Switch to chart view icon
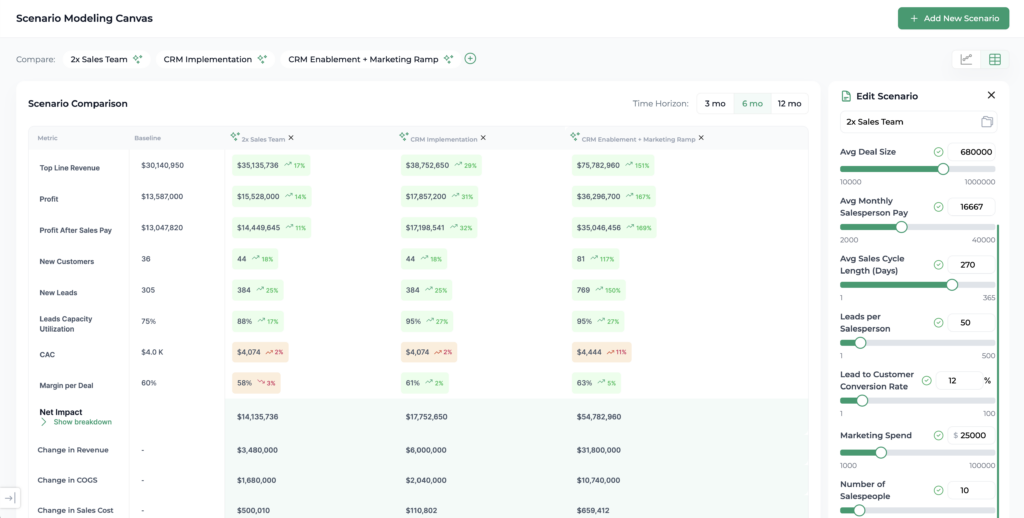Image resolution: width=1024 pixels, height=518 pixels. pyautogui.click(x=966, y=59)
